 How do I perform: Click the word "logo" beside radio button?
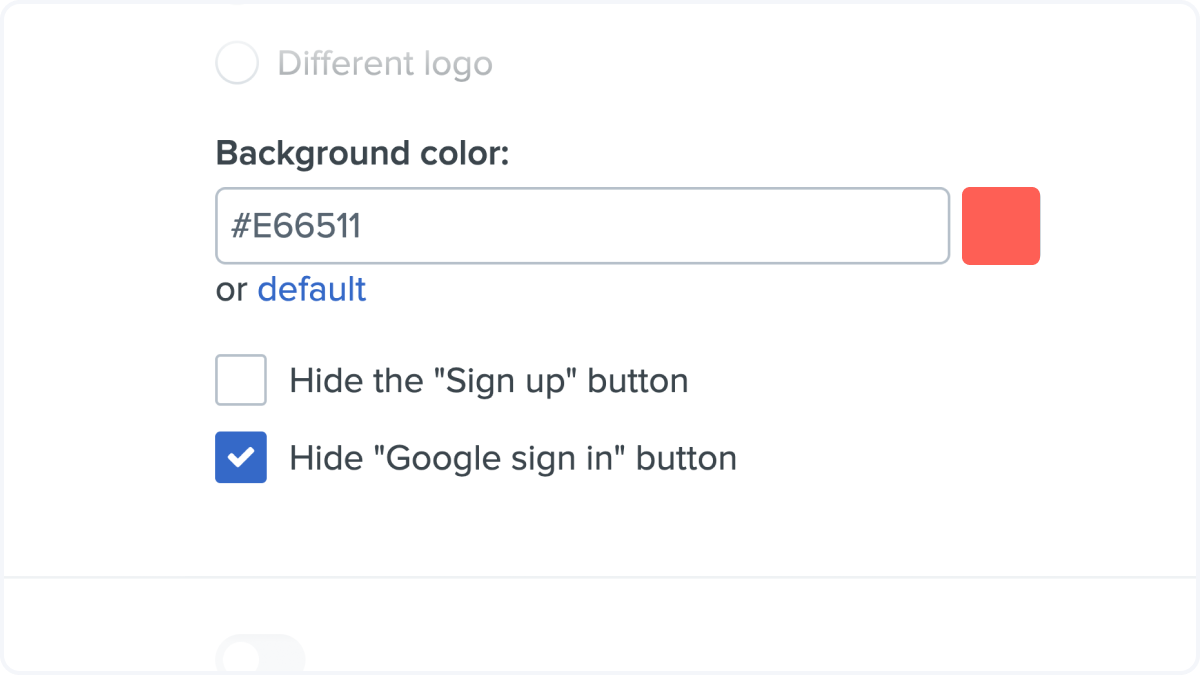(456, 64)
